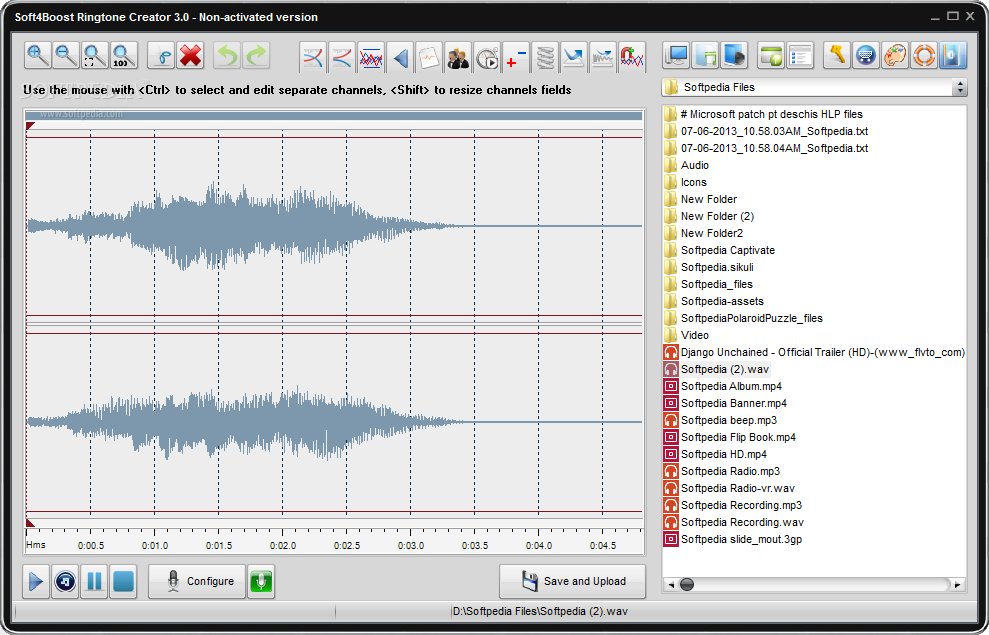Click the file list horizontal scrollbar thumb

point(687,585)
